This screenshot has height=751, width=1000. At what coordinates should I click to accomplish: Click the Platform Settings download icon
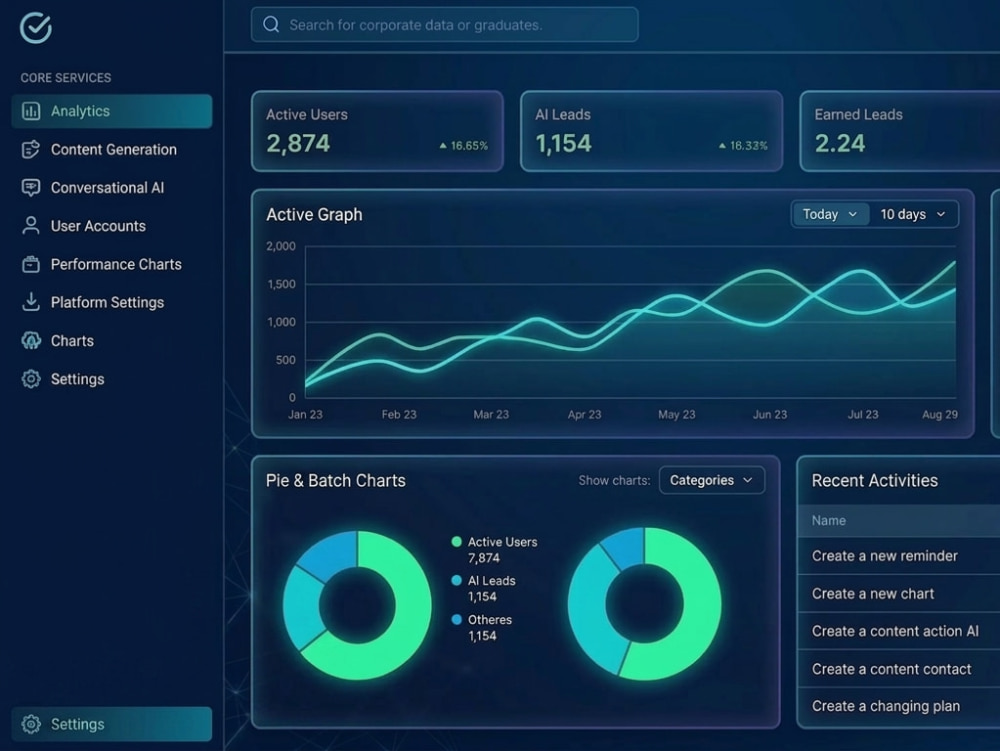pos(31,302)
